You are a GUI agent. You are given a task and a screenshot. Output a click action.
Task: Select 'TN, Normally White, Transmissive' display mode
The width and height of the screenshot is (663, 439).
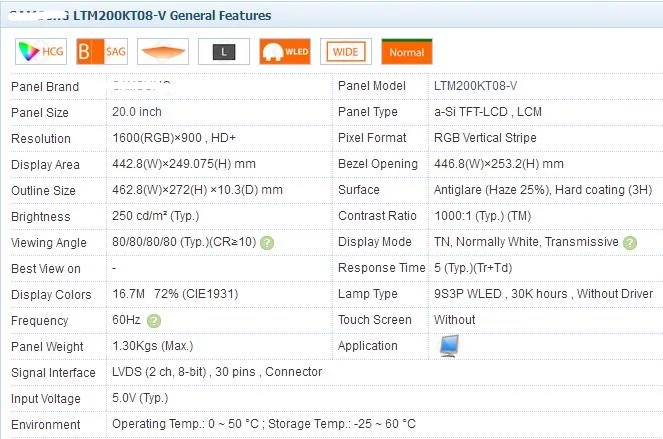pyautogui.click(x=526, y=242)
